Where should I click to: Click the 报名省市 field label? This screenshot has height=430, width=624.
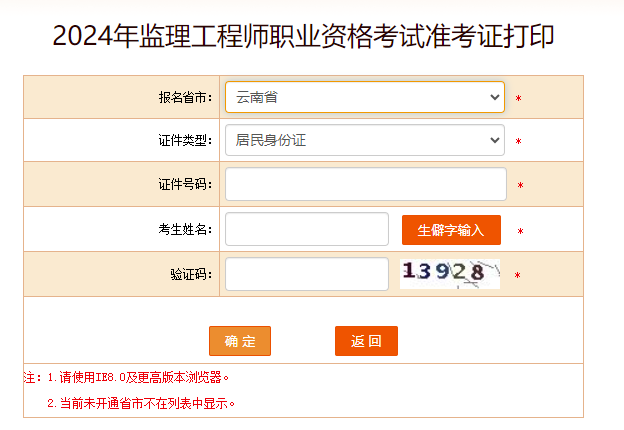tap(185, 98)
